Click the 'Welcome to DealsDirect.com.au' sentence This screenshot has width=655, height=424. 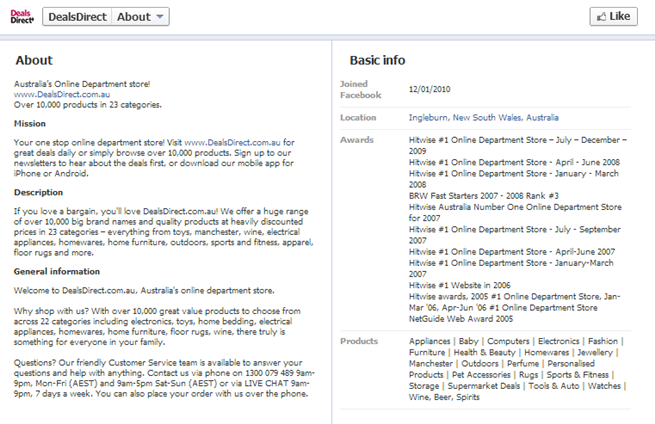click(x=144, y=290)
